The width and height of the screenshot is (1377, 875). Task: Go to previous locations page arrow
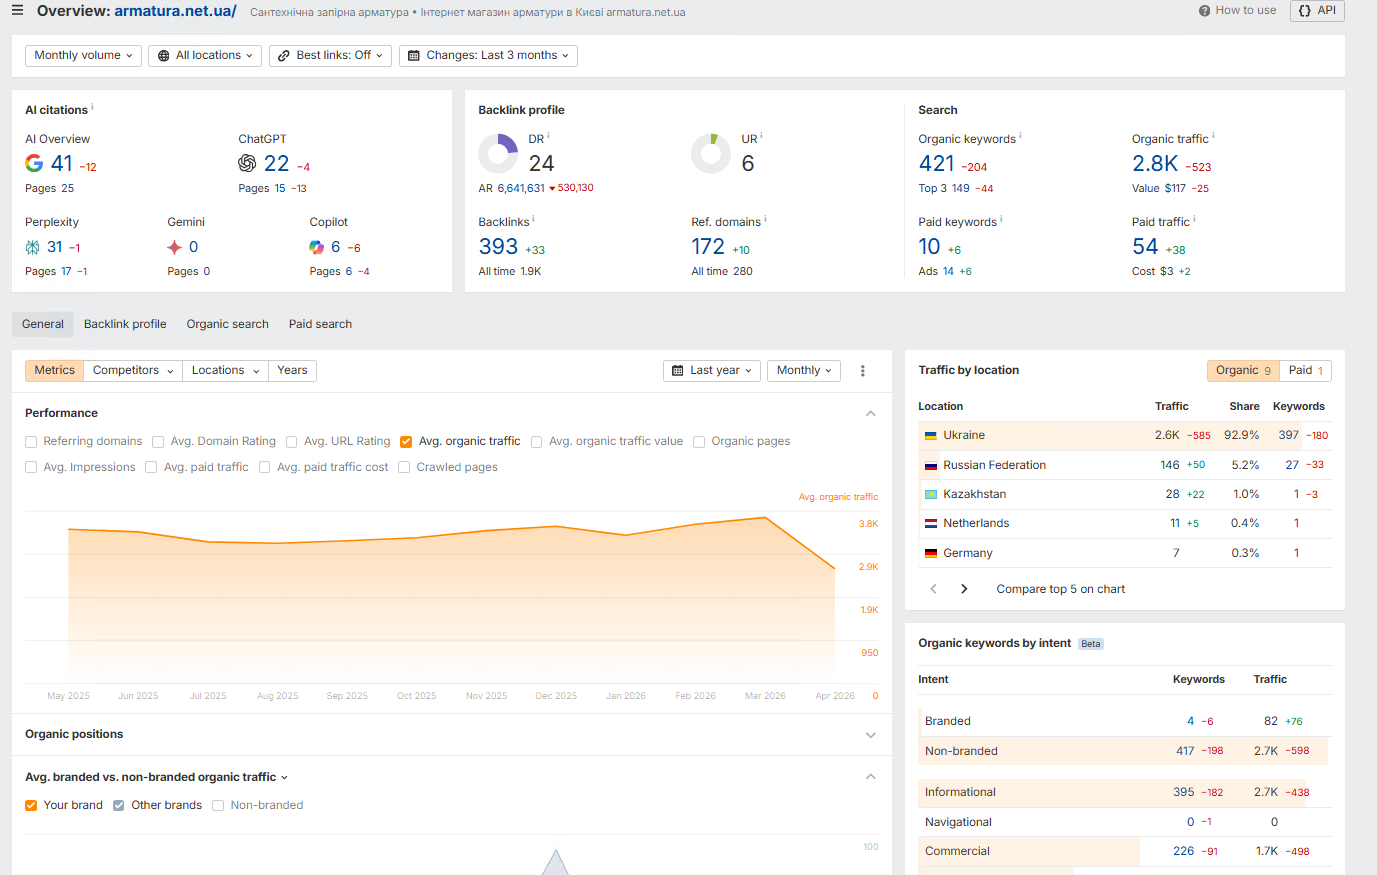coord(934,589)
